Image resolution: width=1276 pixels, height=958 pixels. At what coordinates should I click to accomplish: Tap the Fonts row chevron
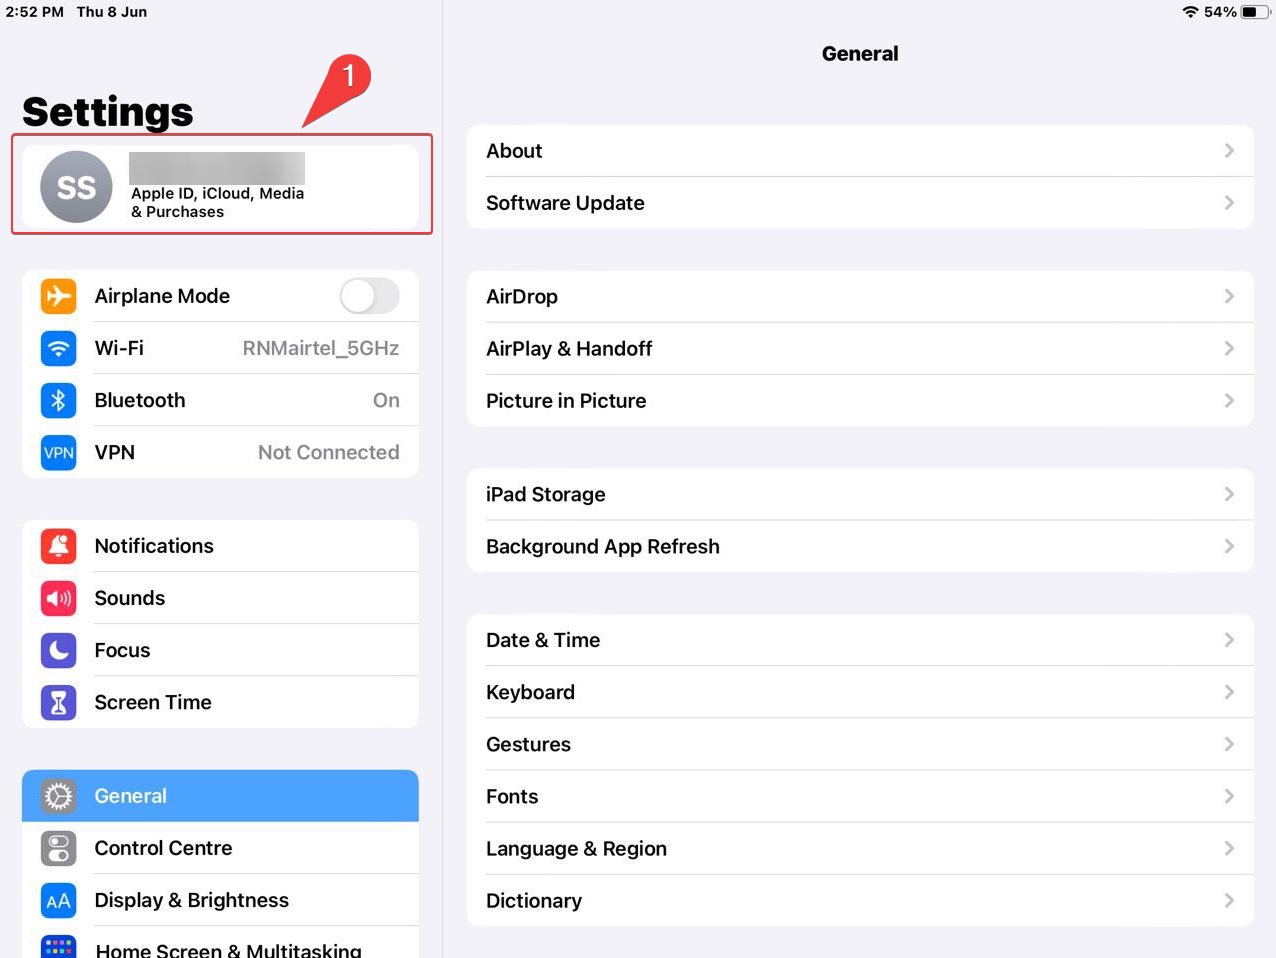click(1229, 797)
